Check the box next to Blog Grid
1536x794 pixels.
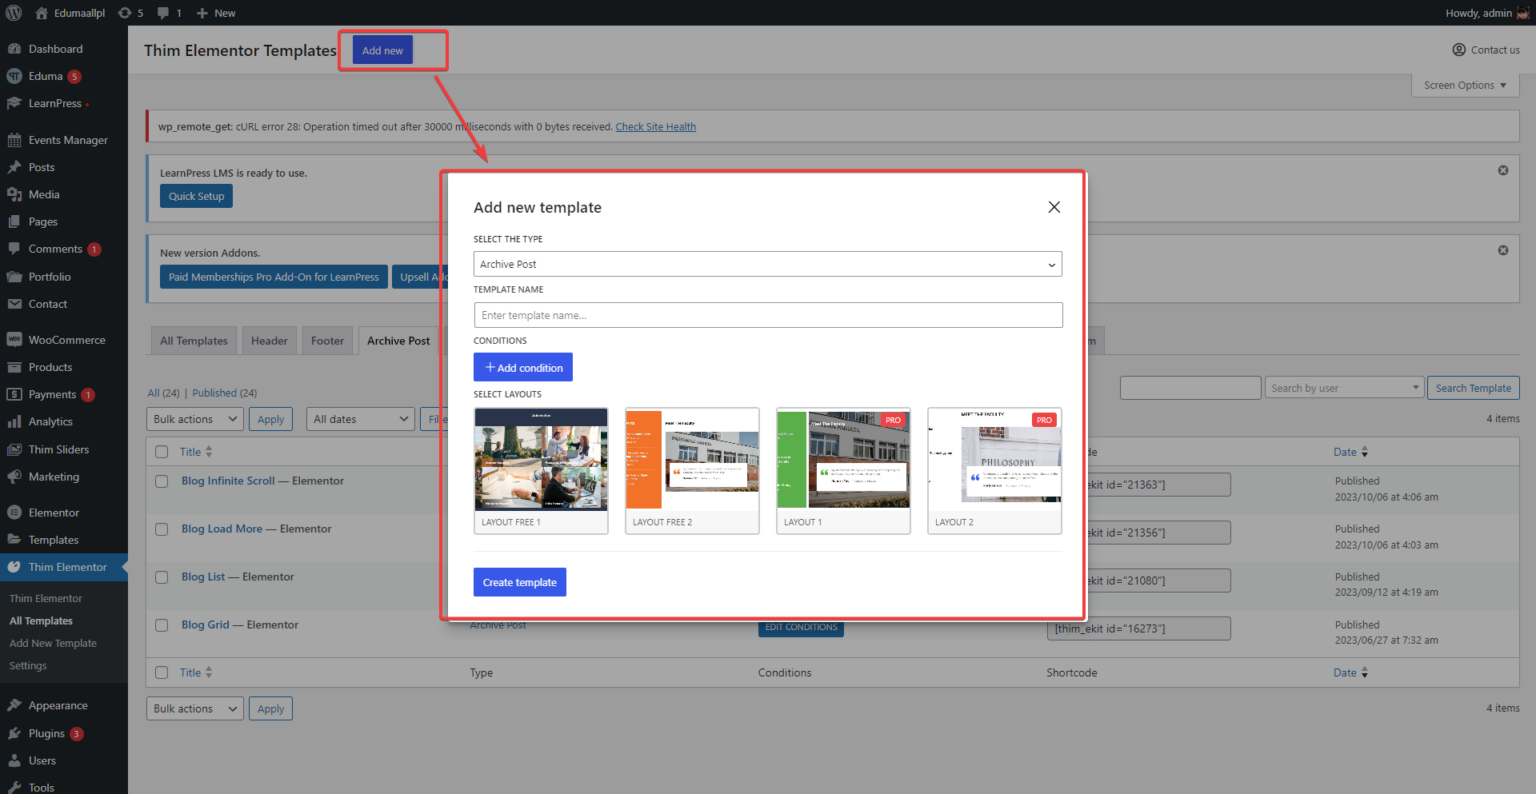pos(161,624)
